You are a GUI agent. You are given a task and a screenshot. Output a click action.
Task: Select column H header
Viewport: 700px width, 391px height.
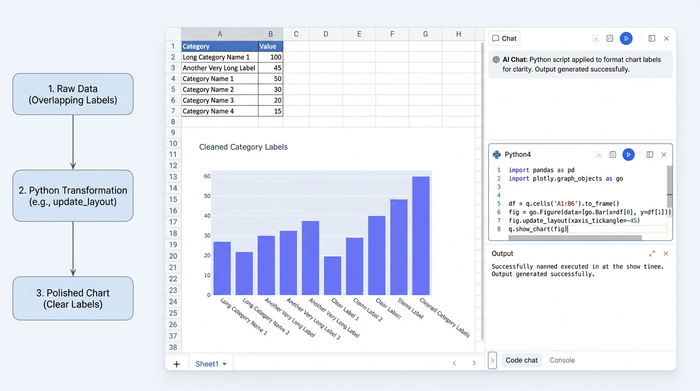pos(458,34)
